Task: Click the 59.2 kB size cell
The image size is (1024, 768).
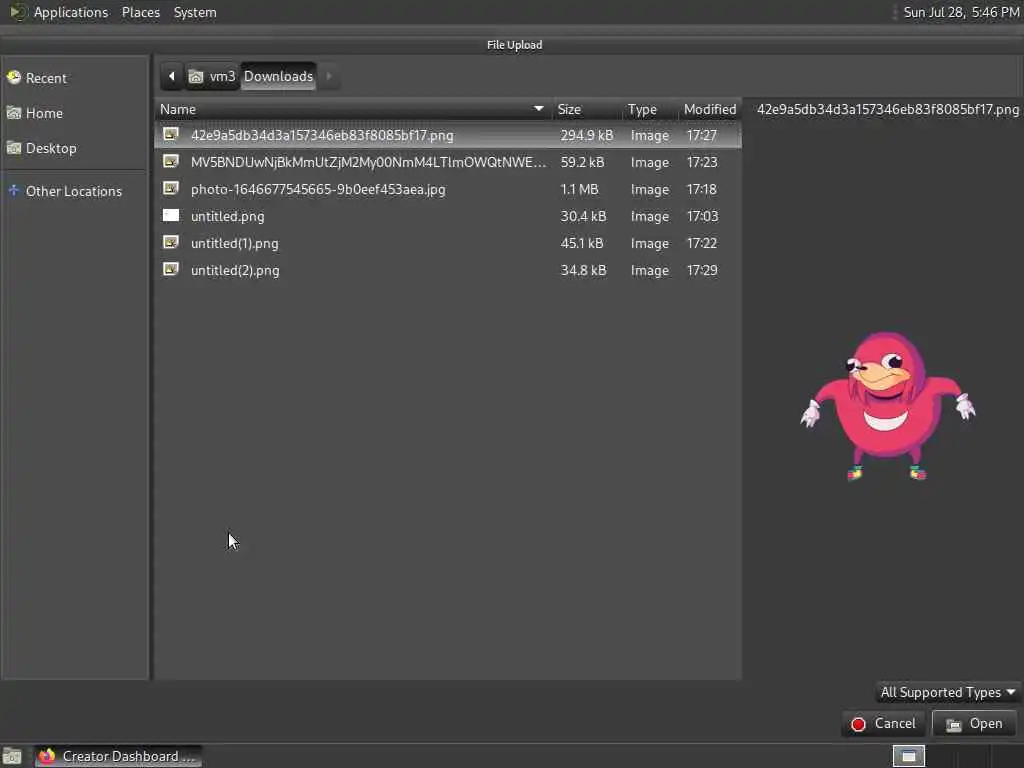Action: click(582, 162)
